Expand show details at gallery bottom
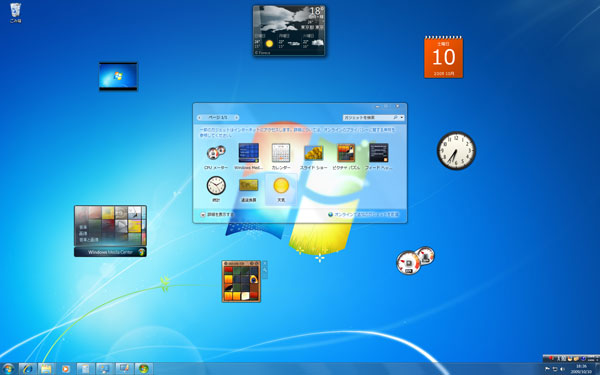This screenshot has width=600, height=375. tap(217, 215)
